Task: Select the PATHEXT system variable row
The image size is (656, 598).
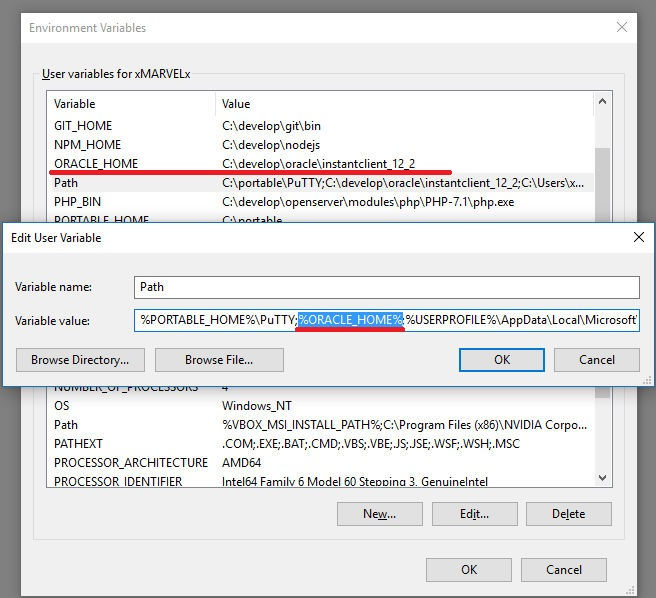Action: coord(78,443)
